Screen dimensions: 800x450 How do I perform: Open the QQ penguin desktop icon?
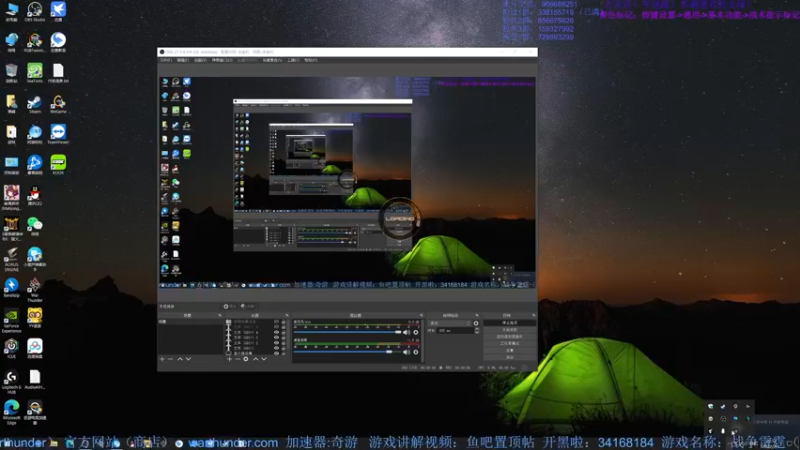click(35, 196)
